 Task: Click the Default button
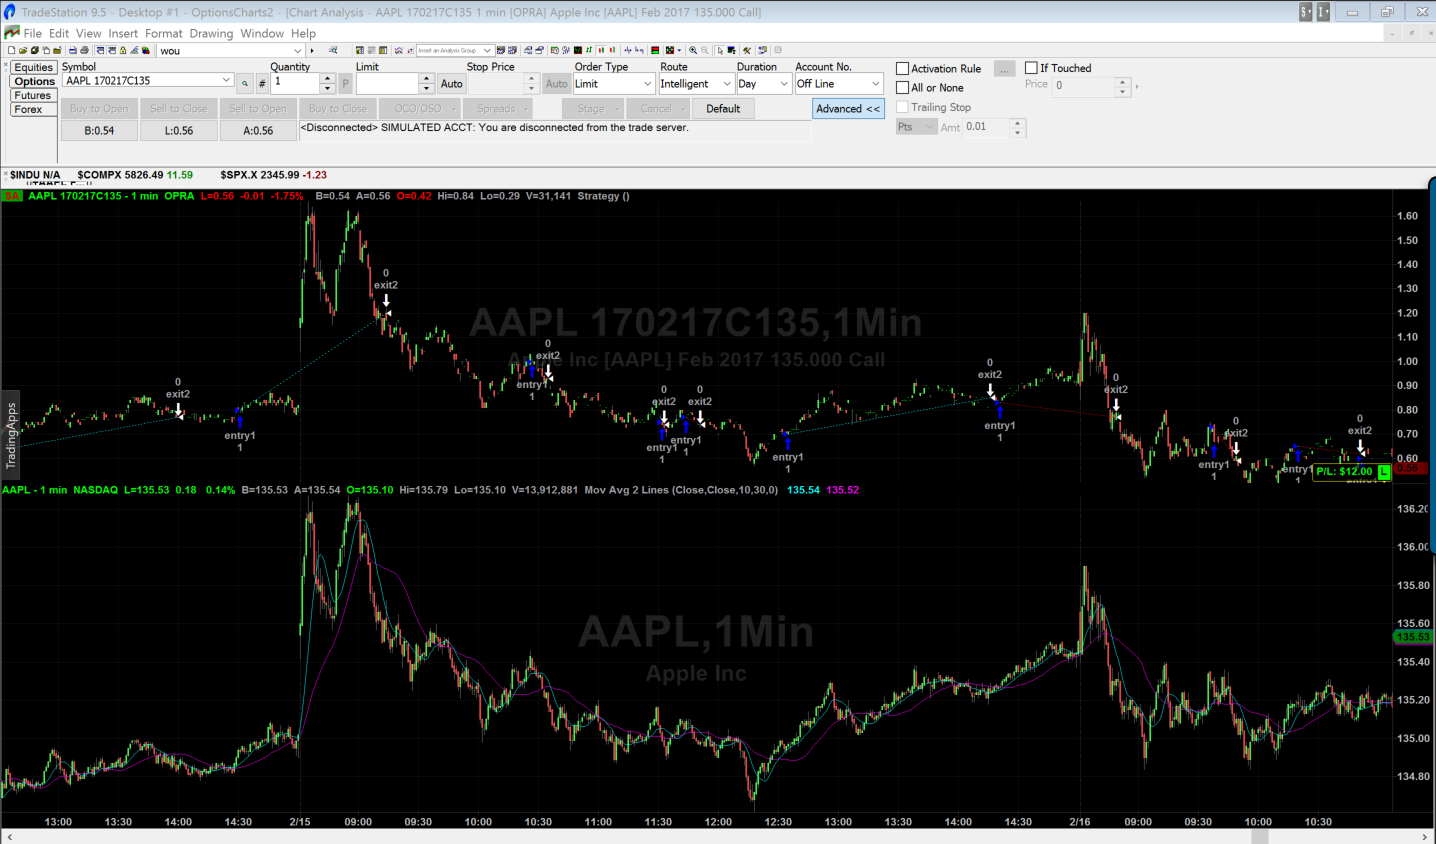723,109
